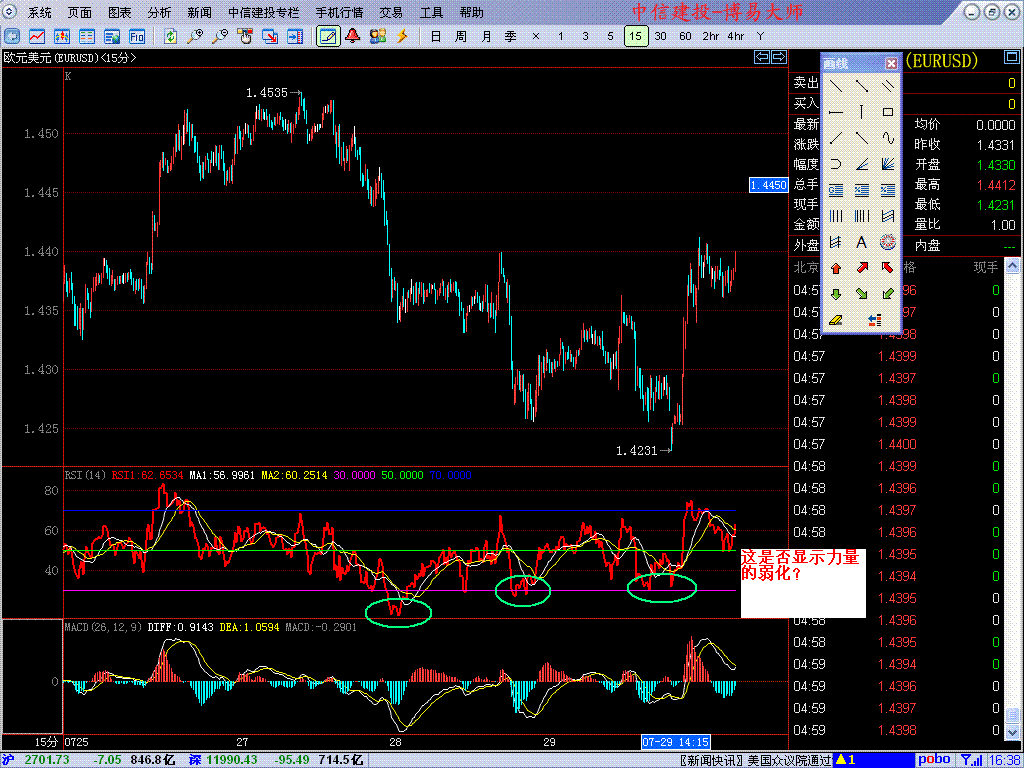The image size is (1024, 768).
Task: Switch to quarterly 季 period
Action: [x=511, y=37]
